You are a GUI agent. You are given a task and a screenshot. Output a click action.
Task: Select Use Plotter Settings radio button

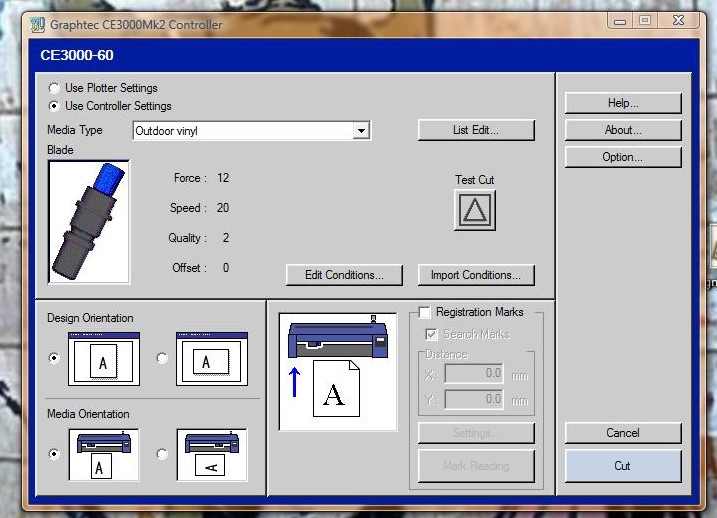pos(54,88)
